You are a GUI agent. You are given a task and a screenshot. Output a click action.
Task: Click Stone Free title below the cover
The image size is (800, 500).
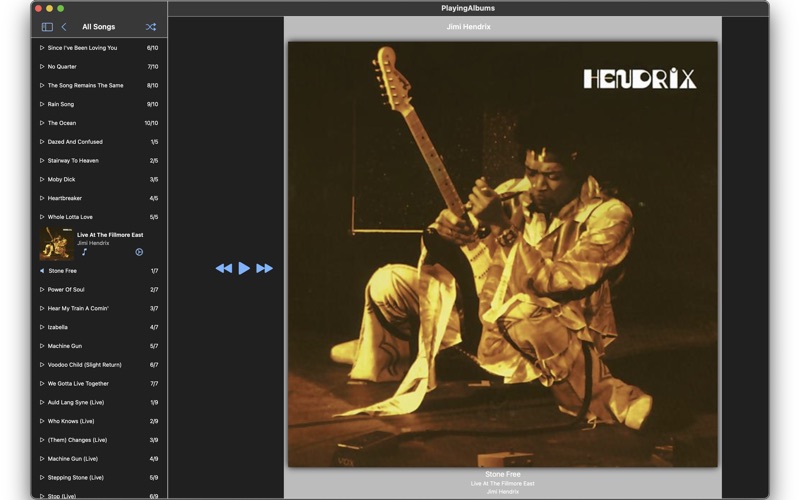click(x=503, y=474)
